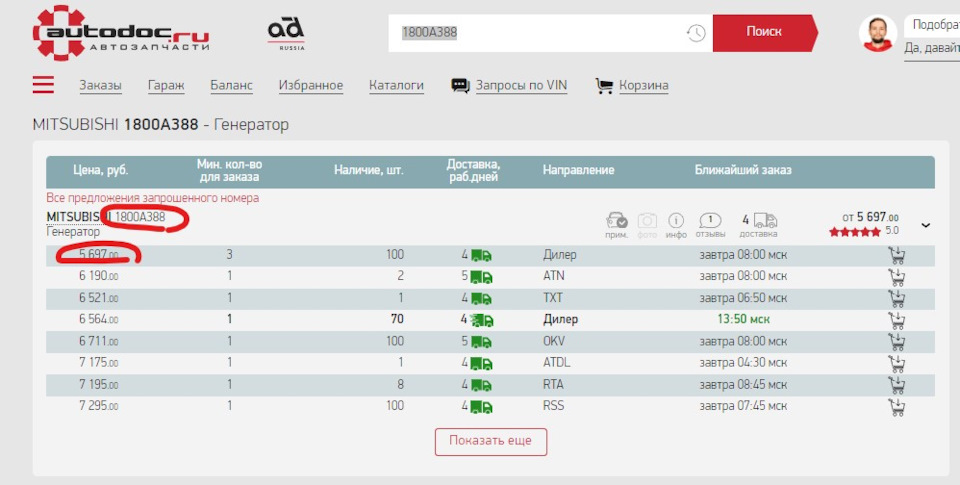Open applicability car icon (прим.)

617,220
